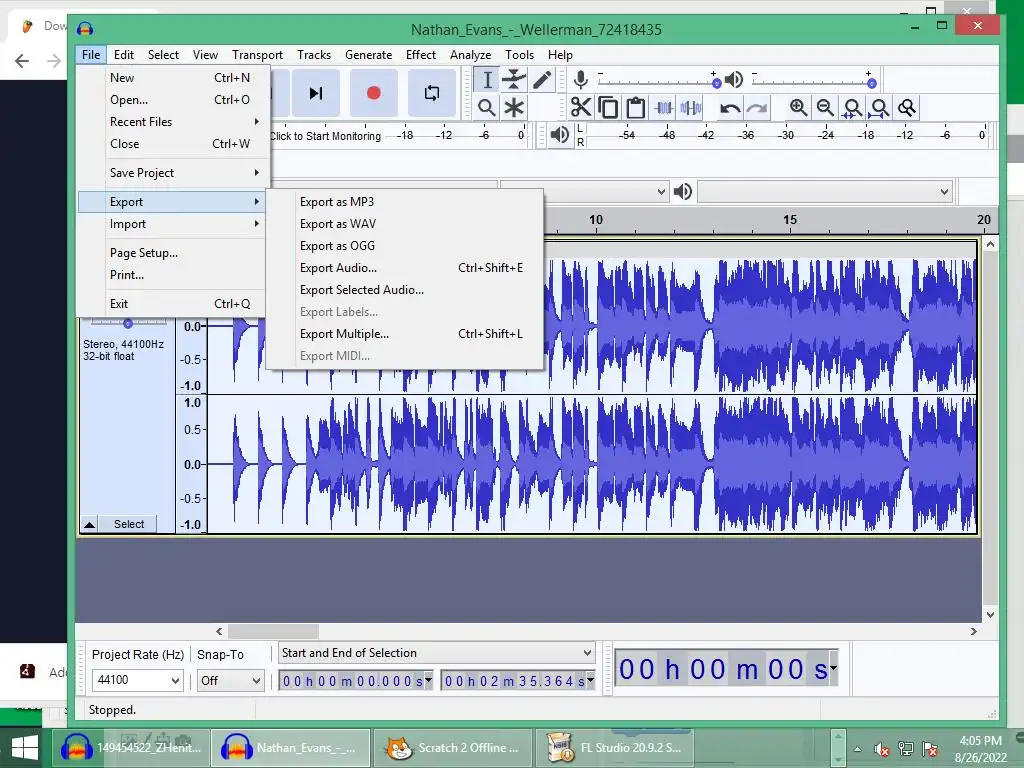1024x768 pixels.
Task: Click the recording meter microphone icon
Action: point(580,80)
